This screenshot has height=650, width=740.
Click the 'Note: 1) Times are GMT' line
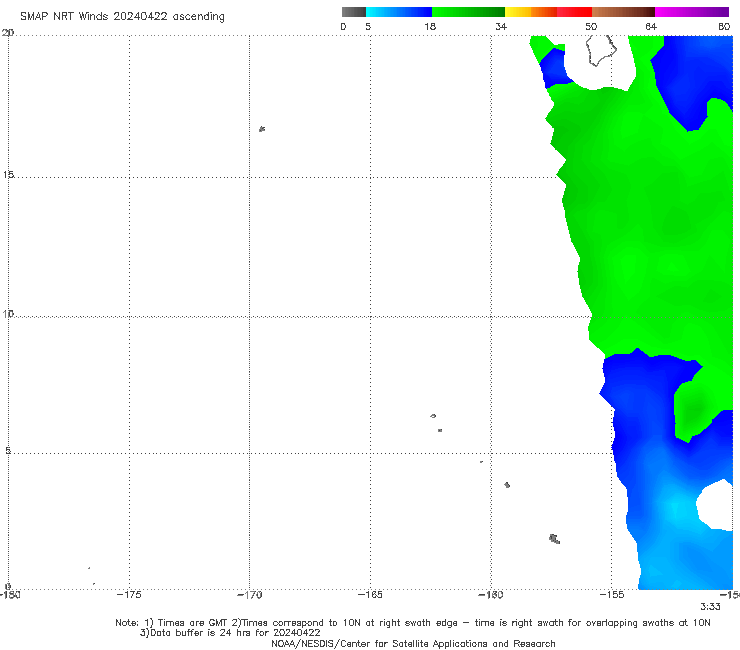tap(413, 623)
